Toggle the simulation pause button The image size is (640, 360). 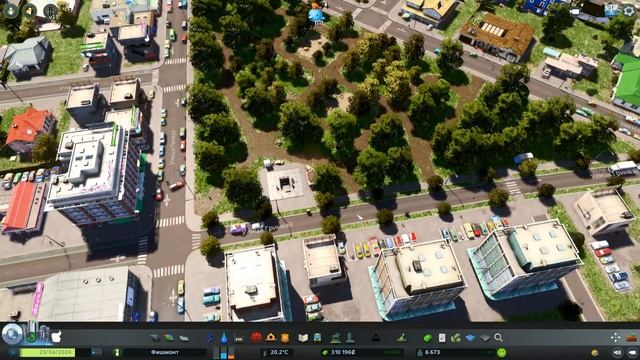tap(12, 352)
